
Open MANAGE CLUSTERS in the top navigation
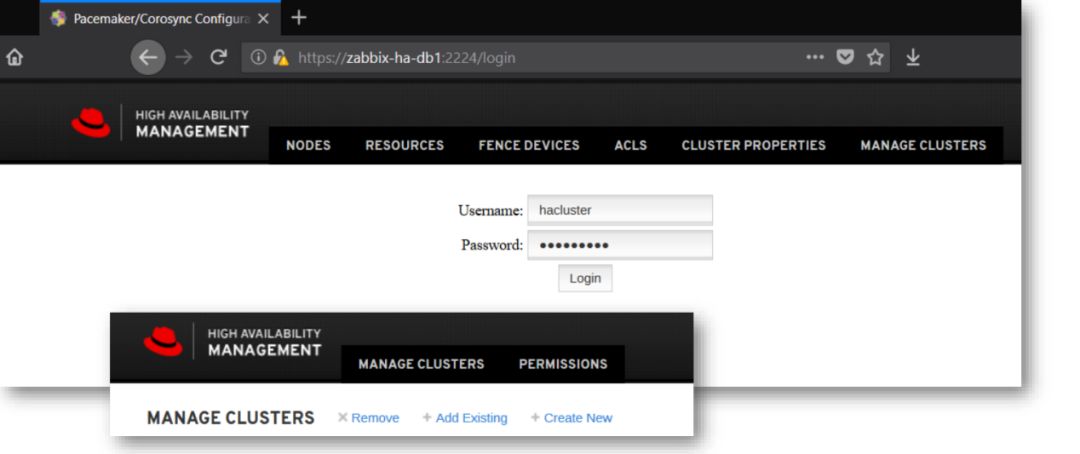click(x=923, y=145)
